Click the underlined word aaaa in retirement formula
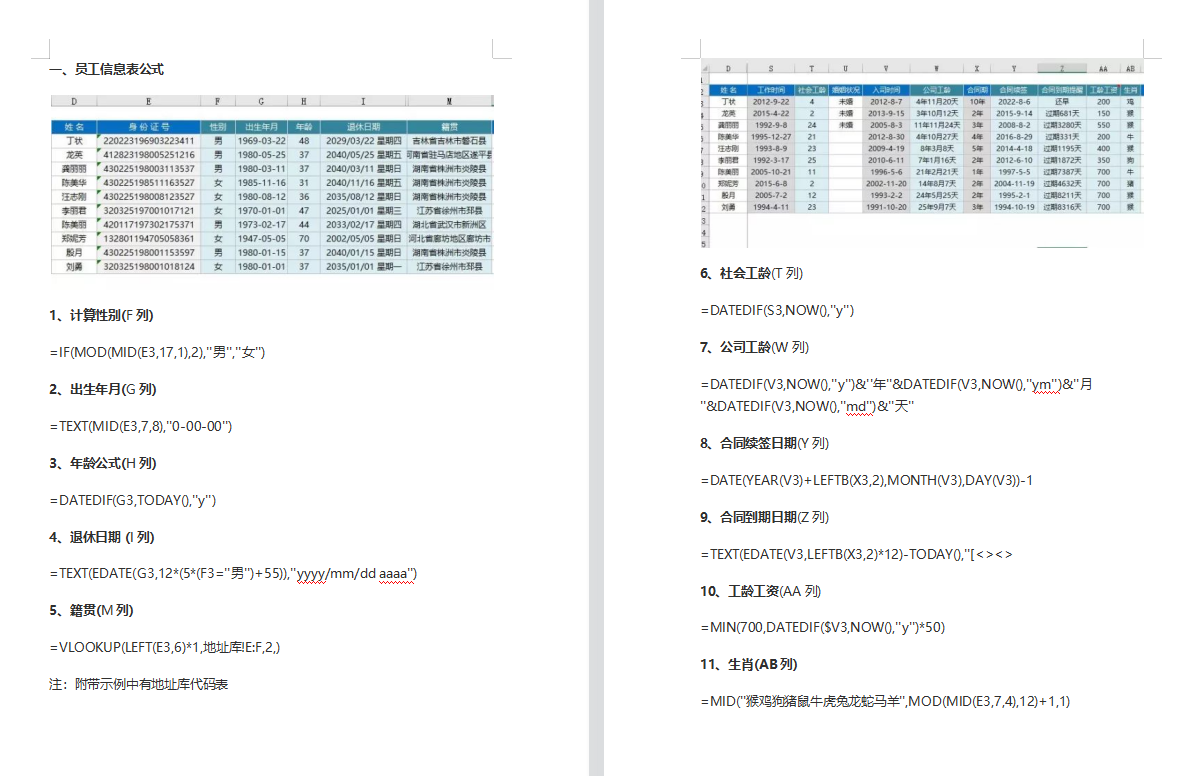Image resolution: width=1190 pixels, height=776 pixels. pos(393,574)
